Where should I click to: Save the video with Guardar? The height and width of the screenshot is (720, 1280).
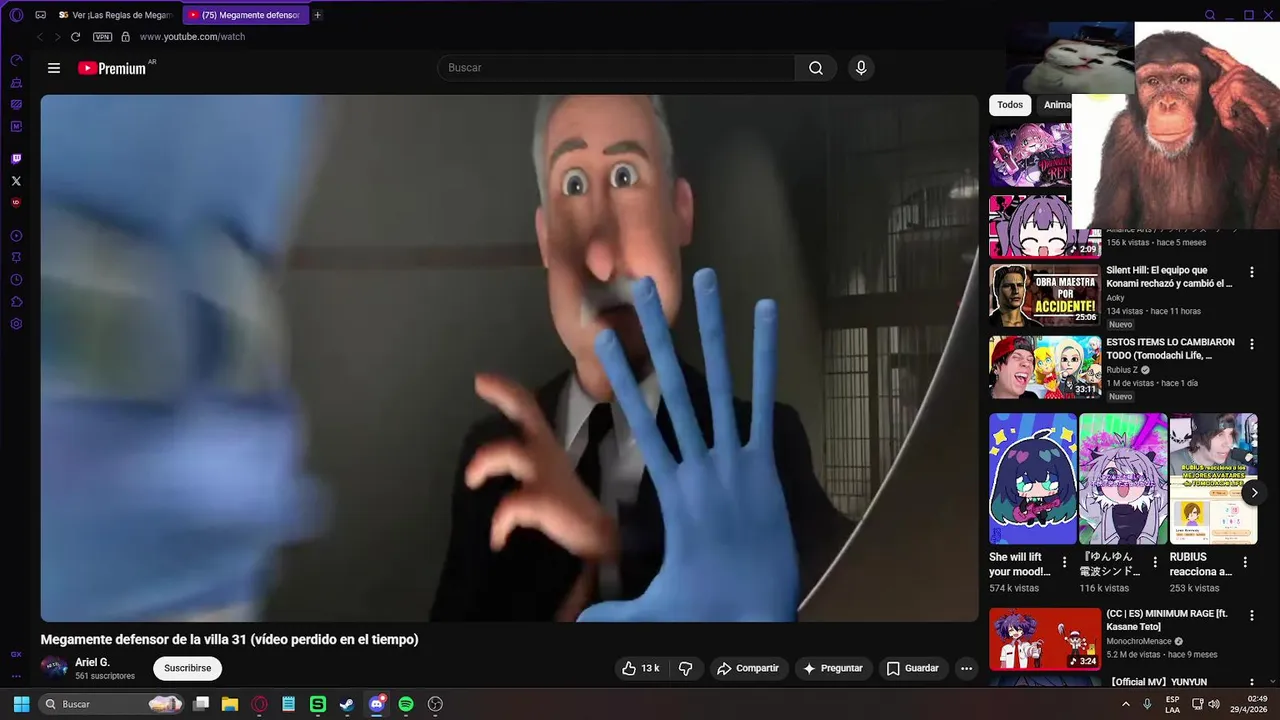(x=913, y=668)
